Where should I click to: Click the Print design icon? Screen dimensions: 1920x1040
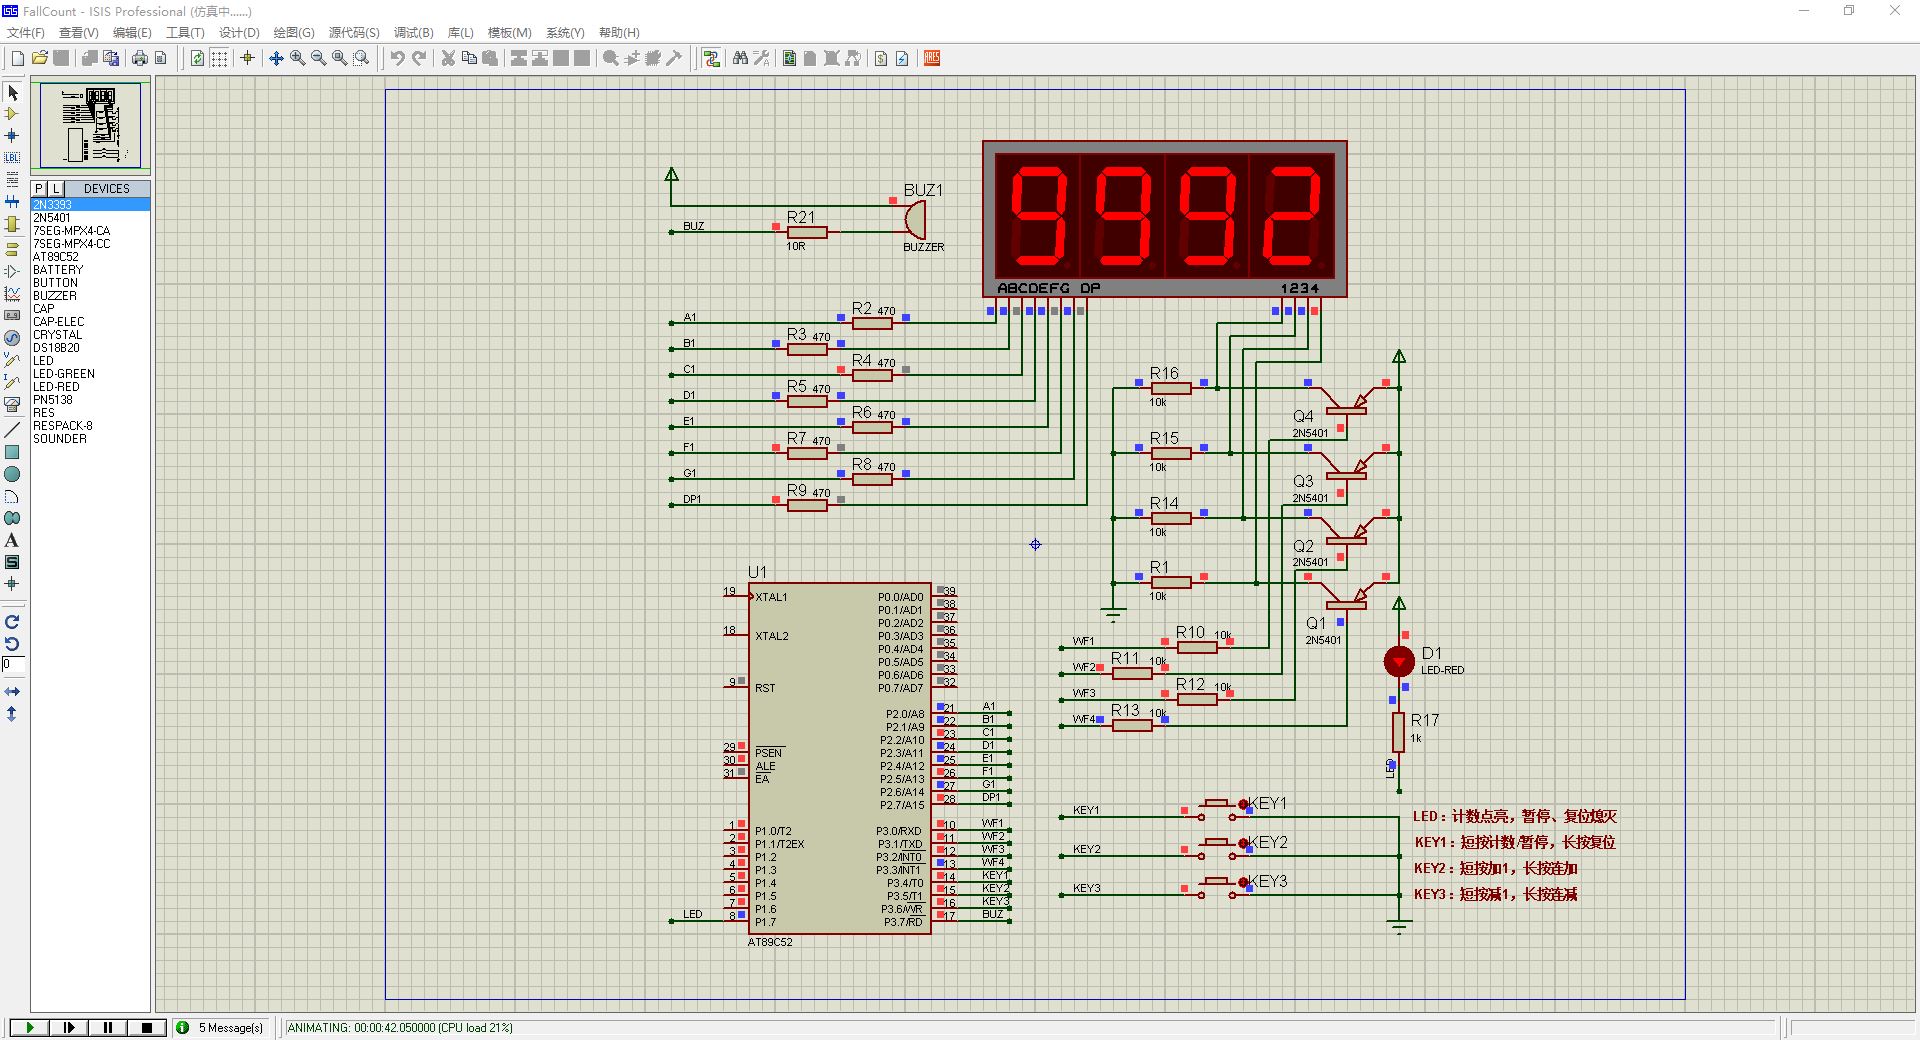click(139, 58)
